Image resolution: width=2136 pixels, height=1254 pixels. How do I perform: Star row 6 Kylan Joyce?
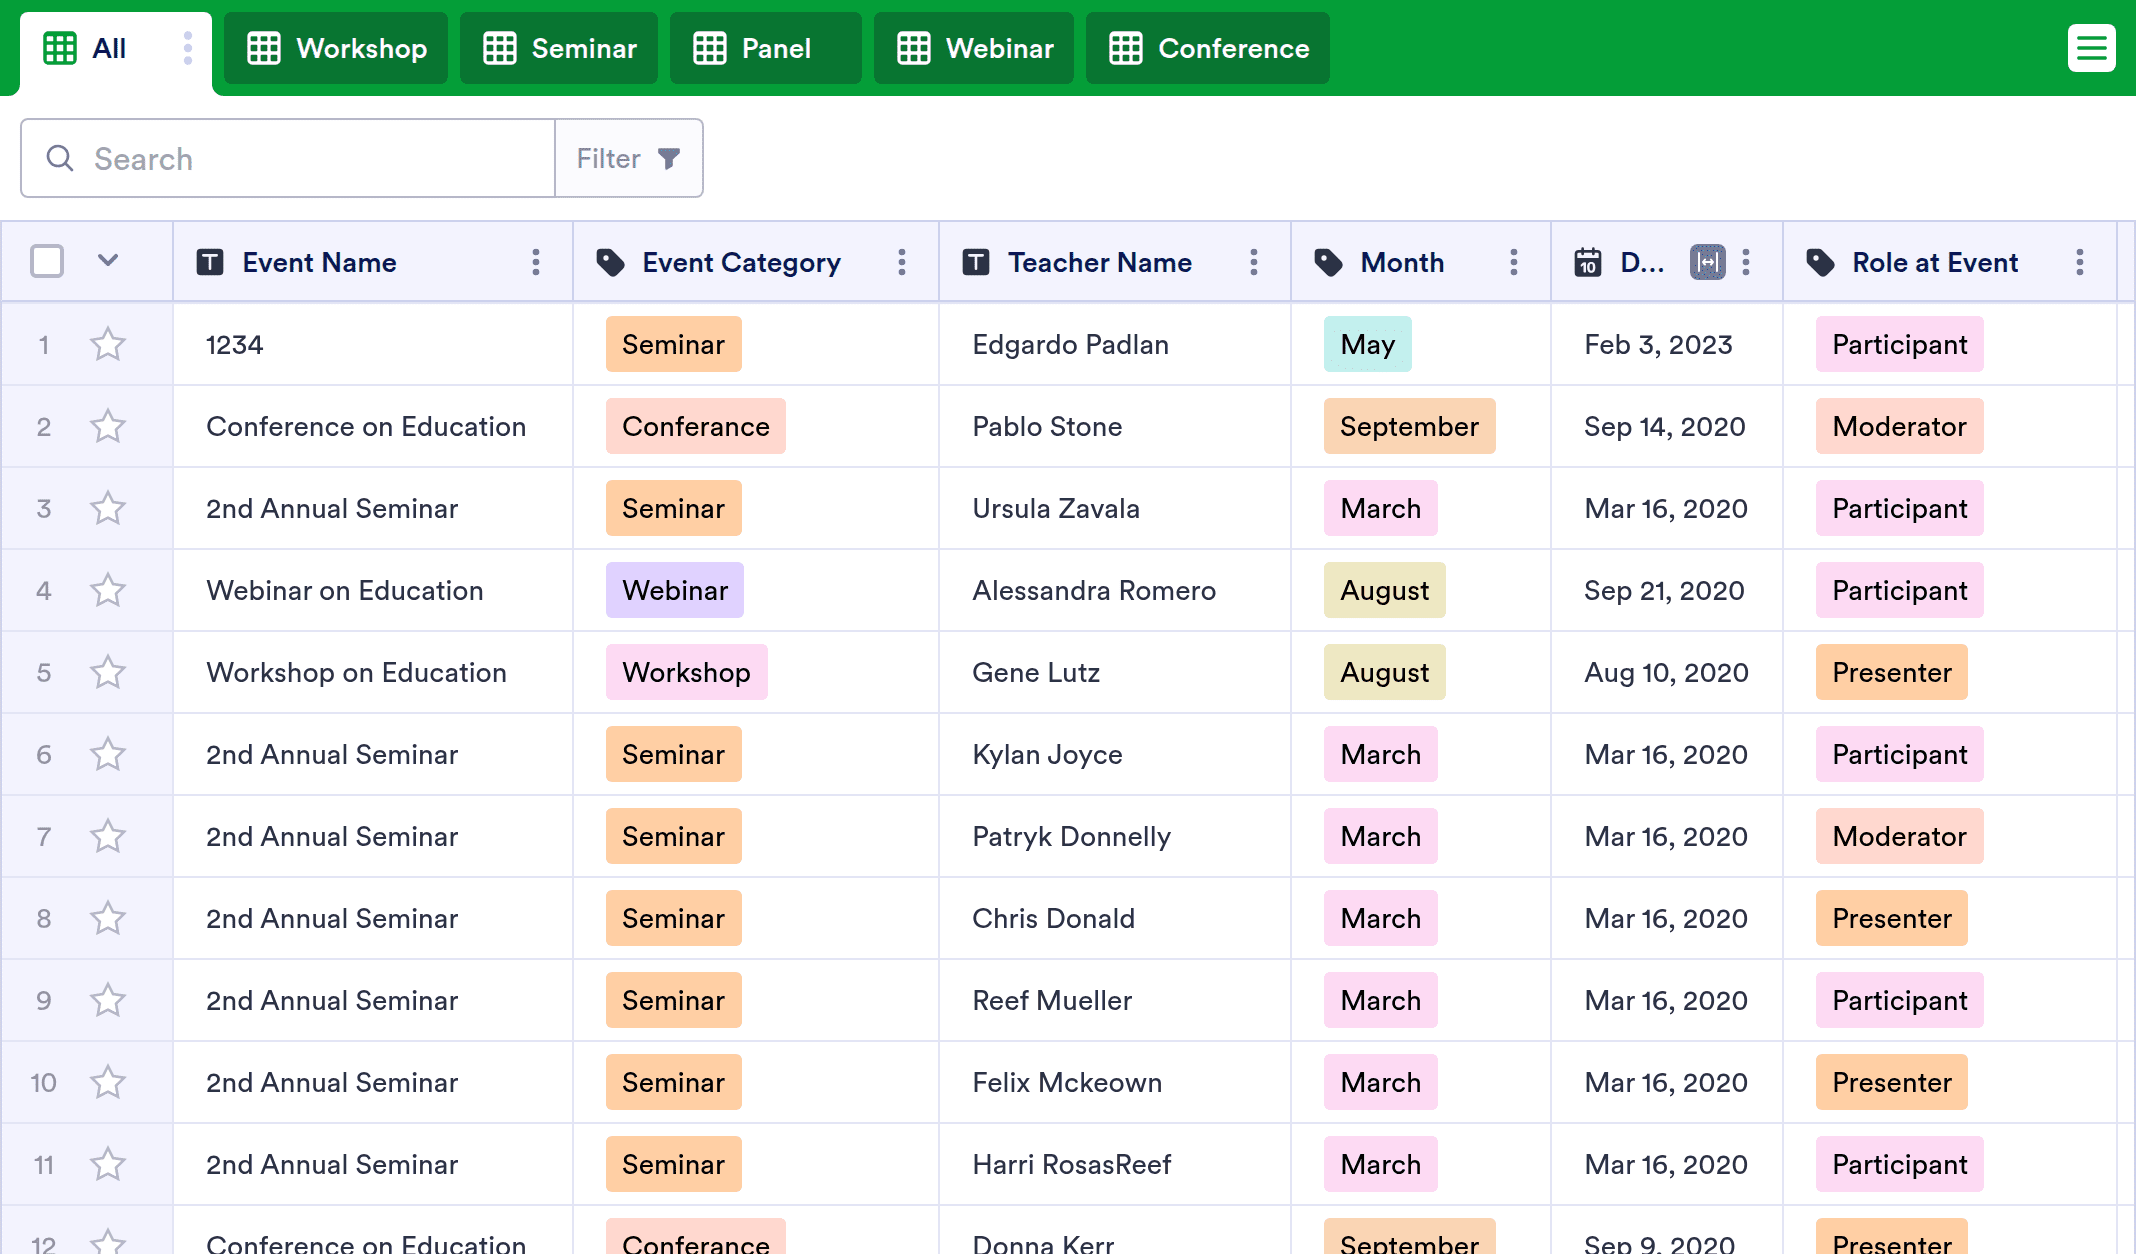(108, 754)
